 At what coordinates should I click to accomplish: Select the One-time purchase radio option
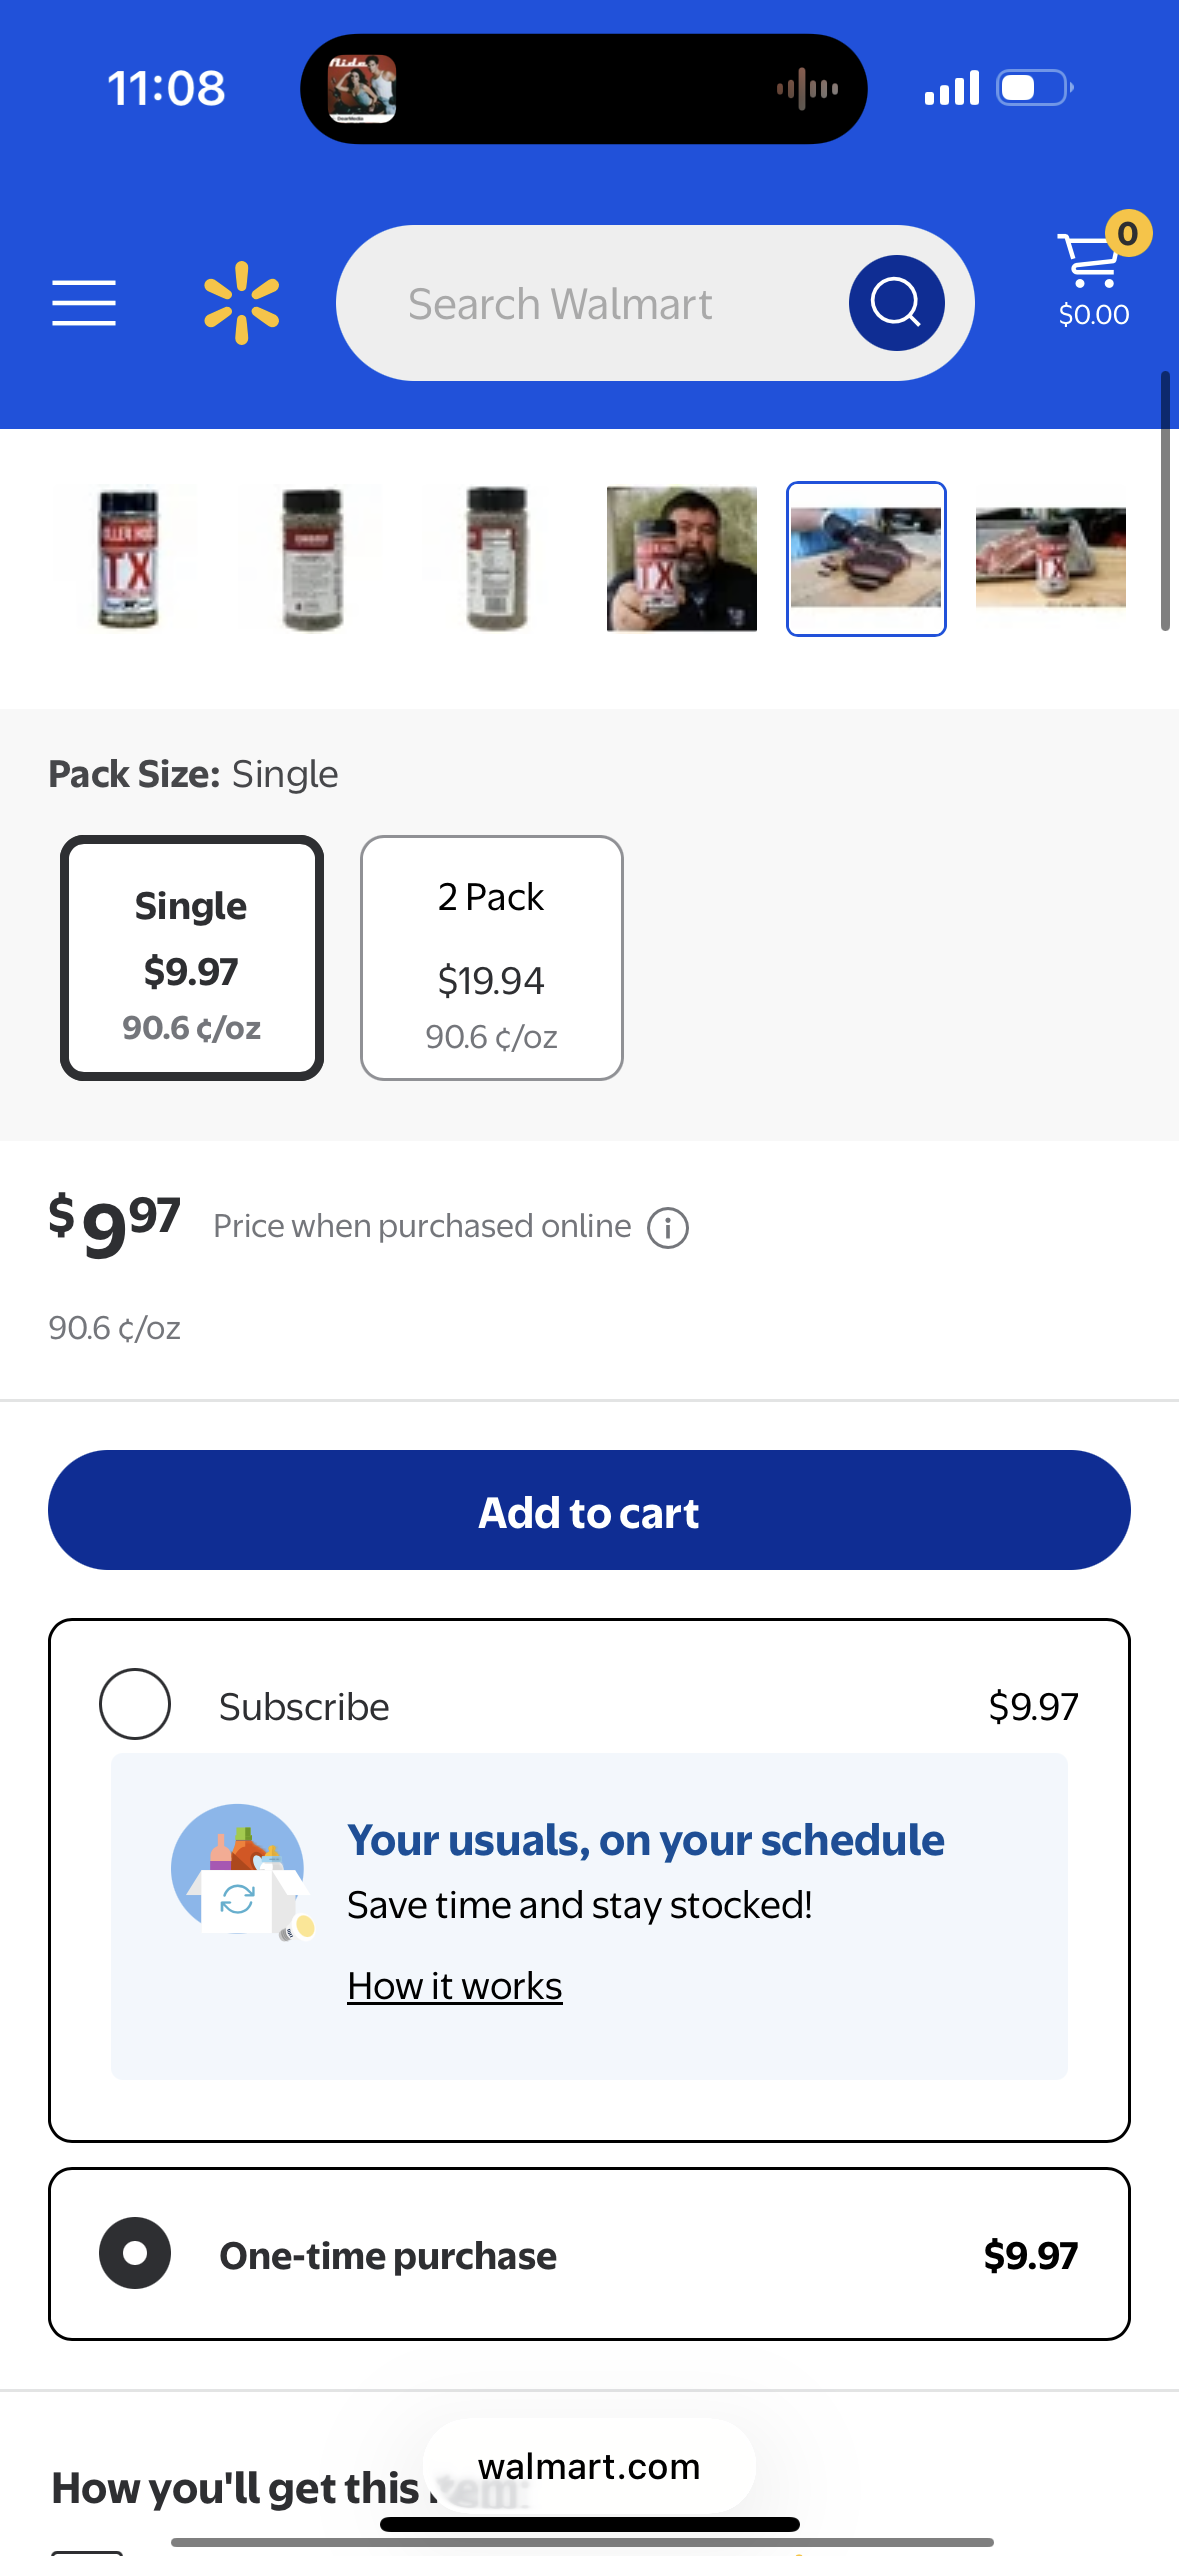tap(135, 2253)
